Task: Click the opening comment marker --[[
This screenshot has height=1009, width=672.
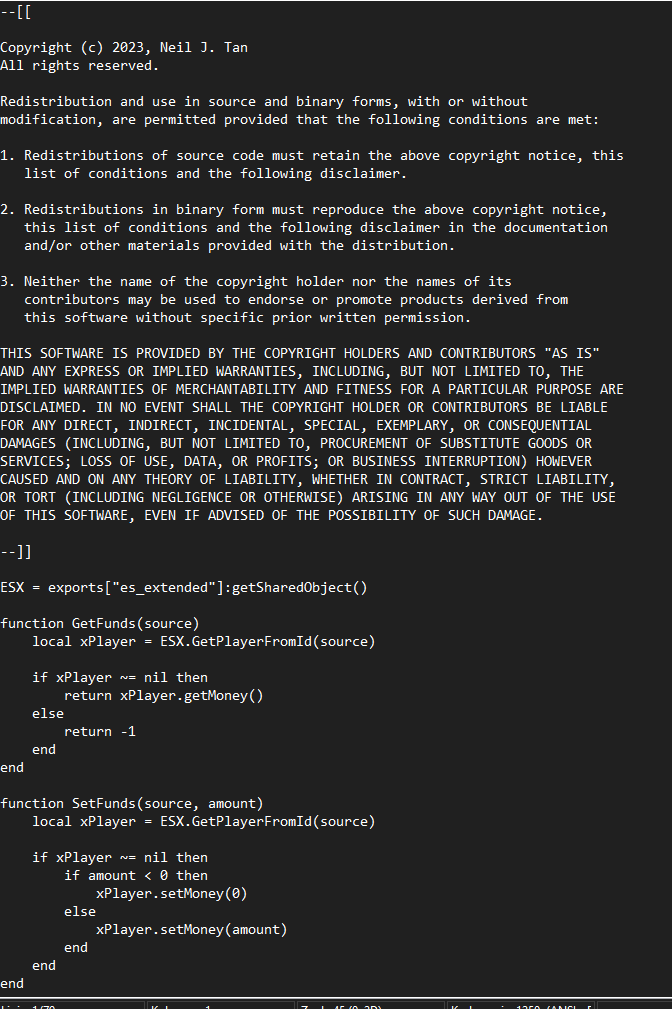Action: click(x=16, y=11)
